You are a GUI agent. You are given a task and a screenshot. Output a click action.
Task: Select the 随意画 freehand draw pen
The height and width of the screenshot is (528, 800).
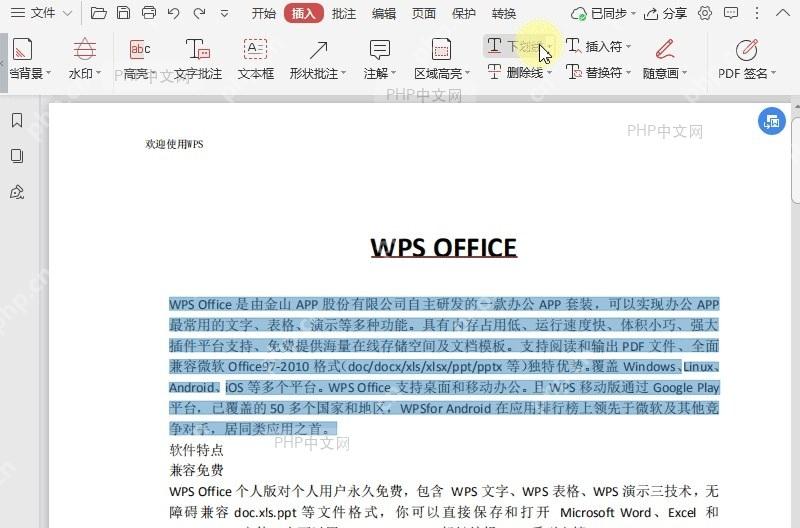(x=665, y=49)
